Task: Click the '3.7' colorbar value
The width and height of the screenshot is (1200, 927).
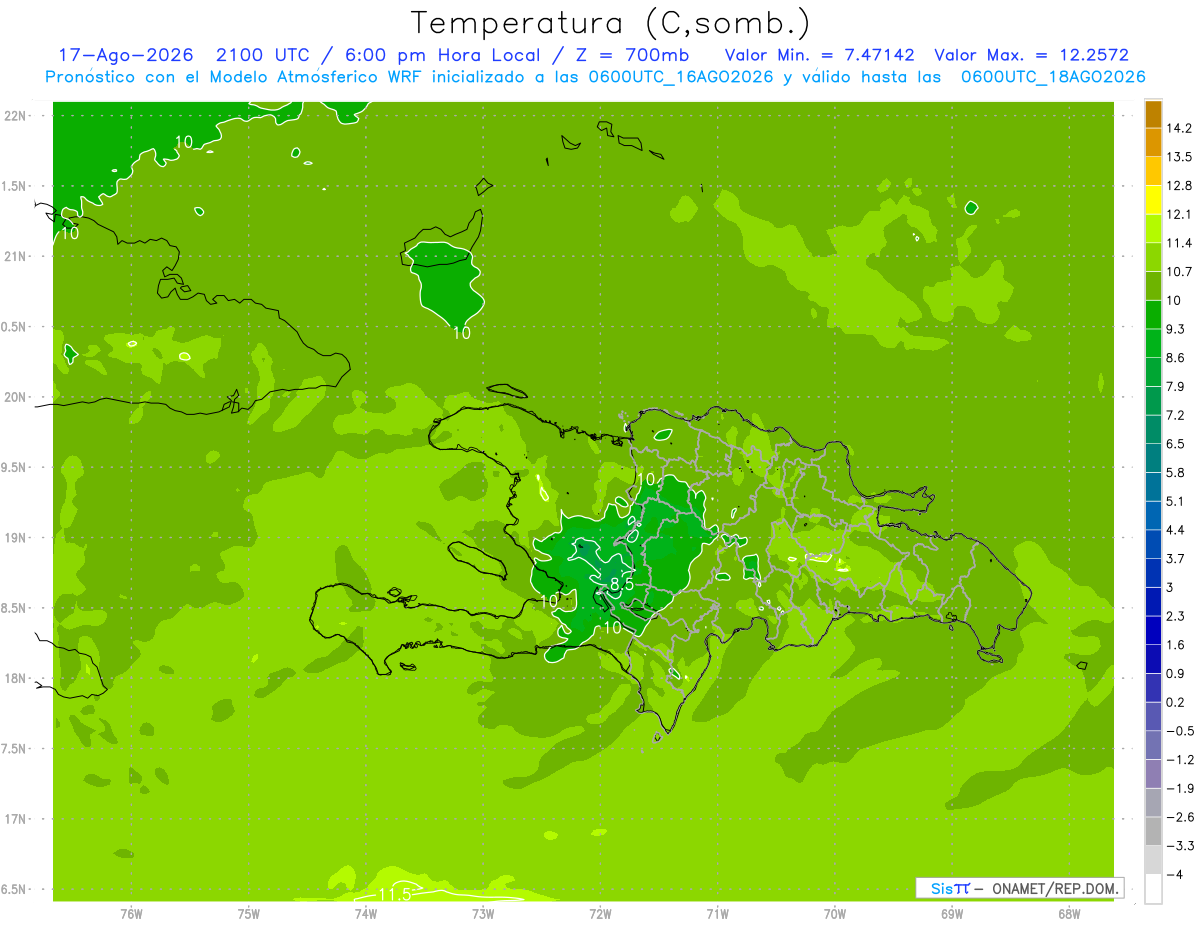Action: pos(1176,558)
